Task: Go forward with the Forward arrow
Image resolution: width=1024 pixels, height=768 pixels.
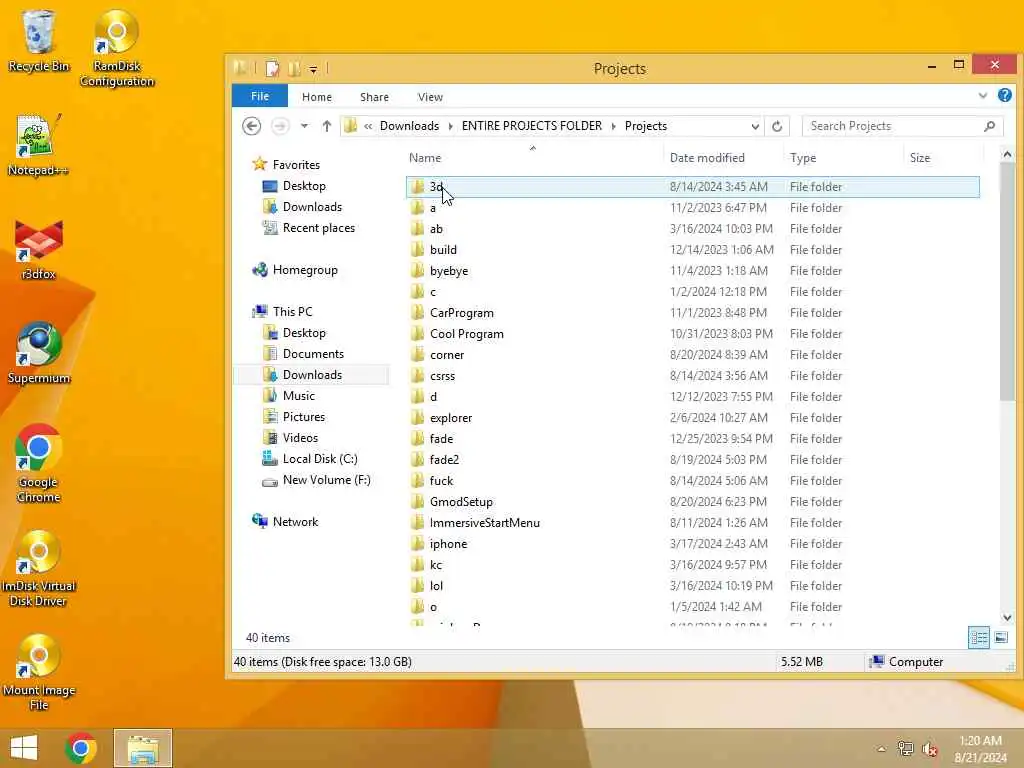Action: point(280,125)
